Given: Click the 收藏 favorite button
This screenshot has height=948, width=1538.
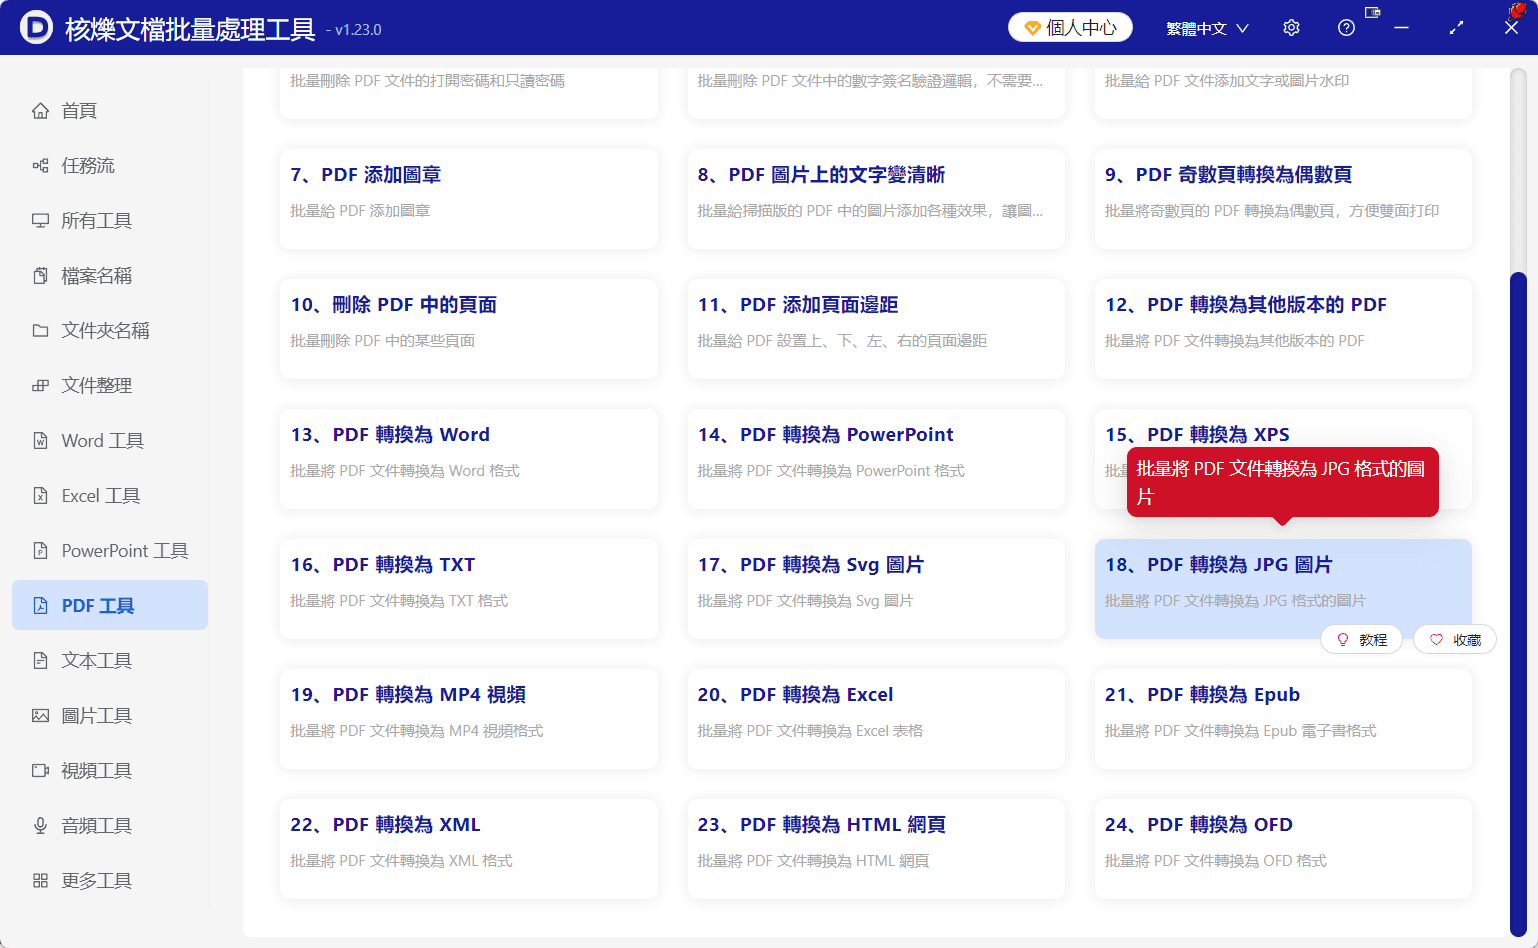Looking at the screenshot, I should pyautogui.click(x=1455, y=640).
